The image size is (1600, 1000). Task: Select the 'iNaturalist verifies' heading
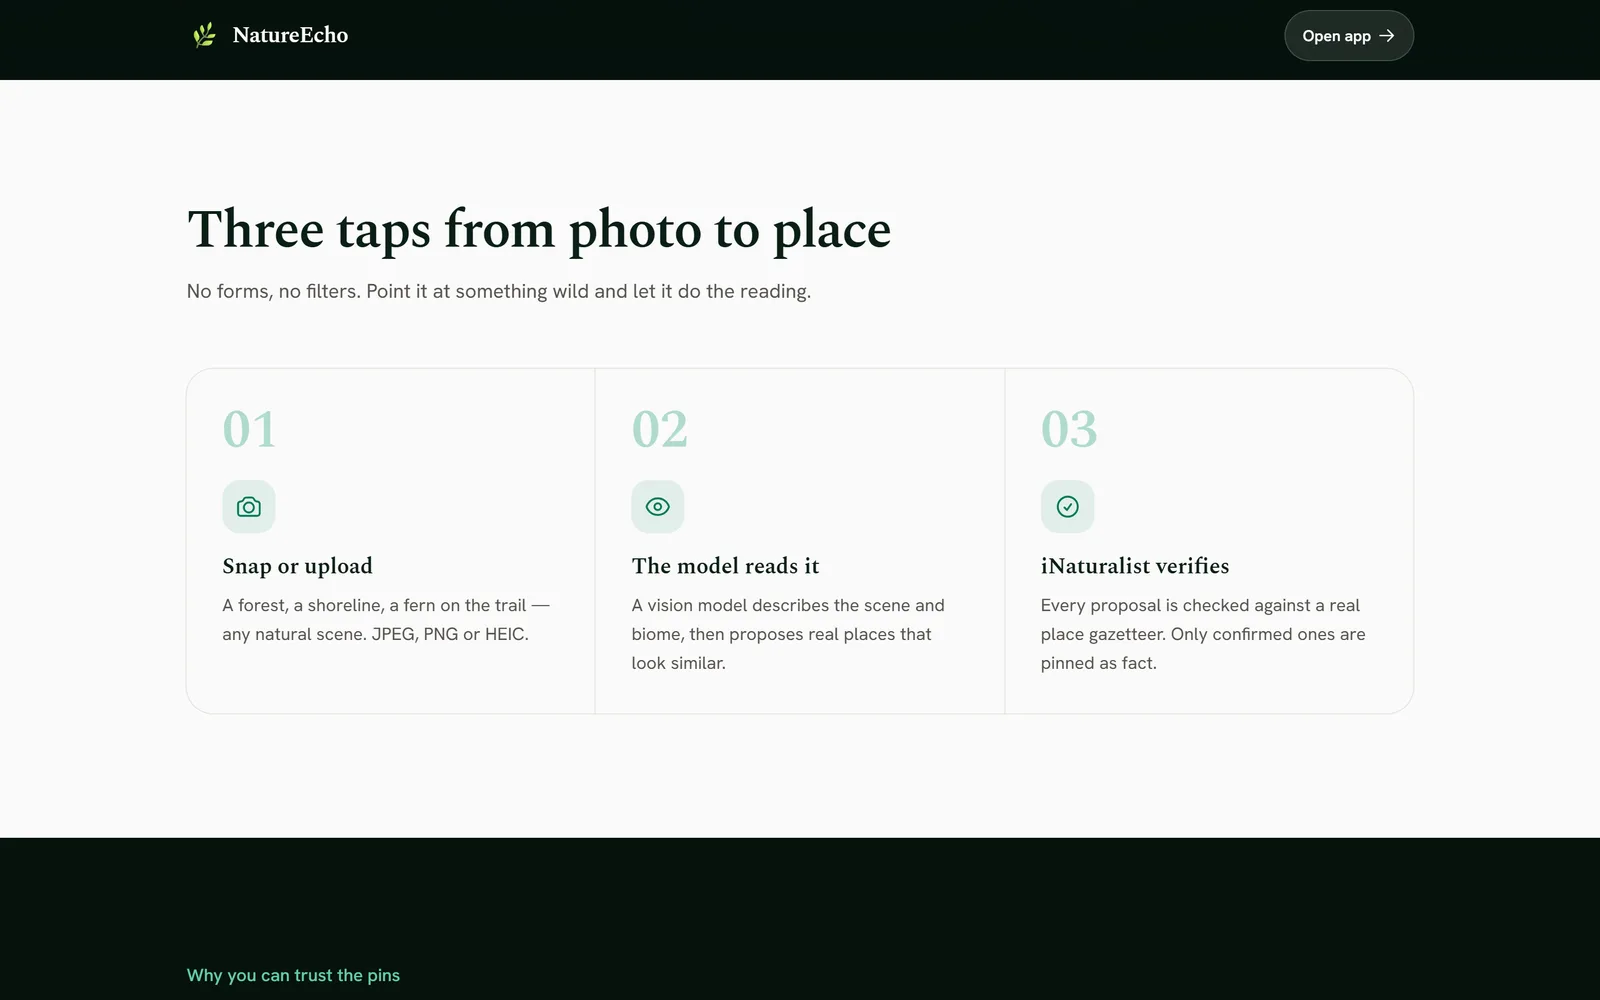pos(1135,566)
